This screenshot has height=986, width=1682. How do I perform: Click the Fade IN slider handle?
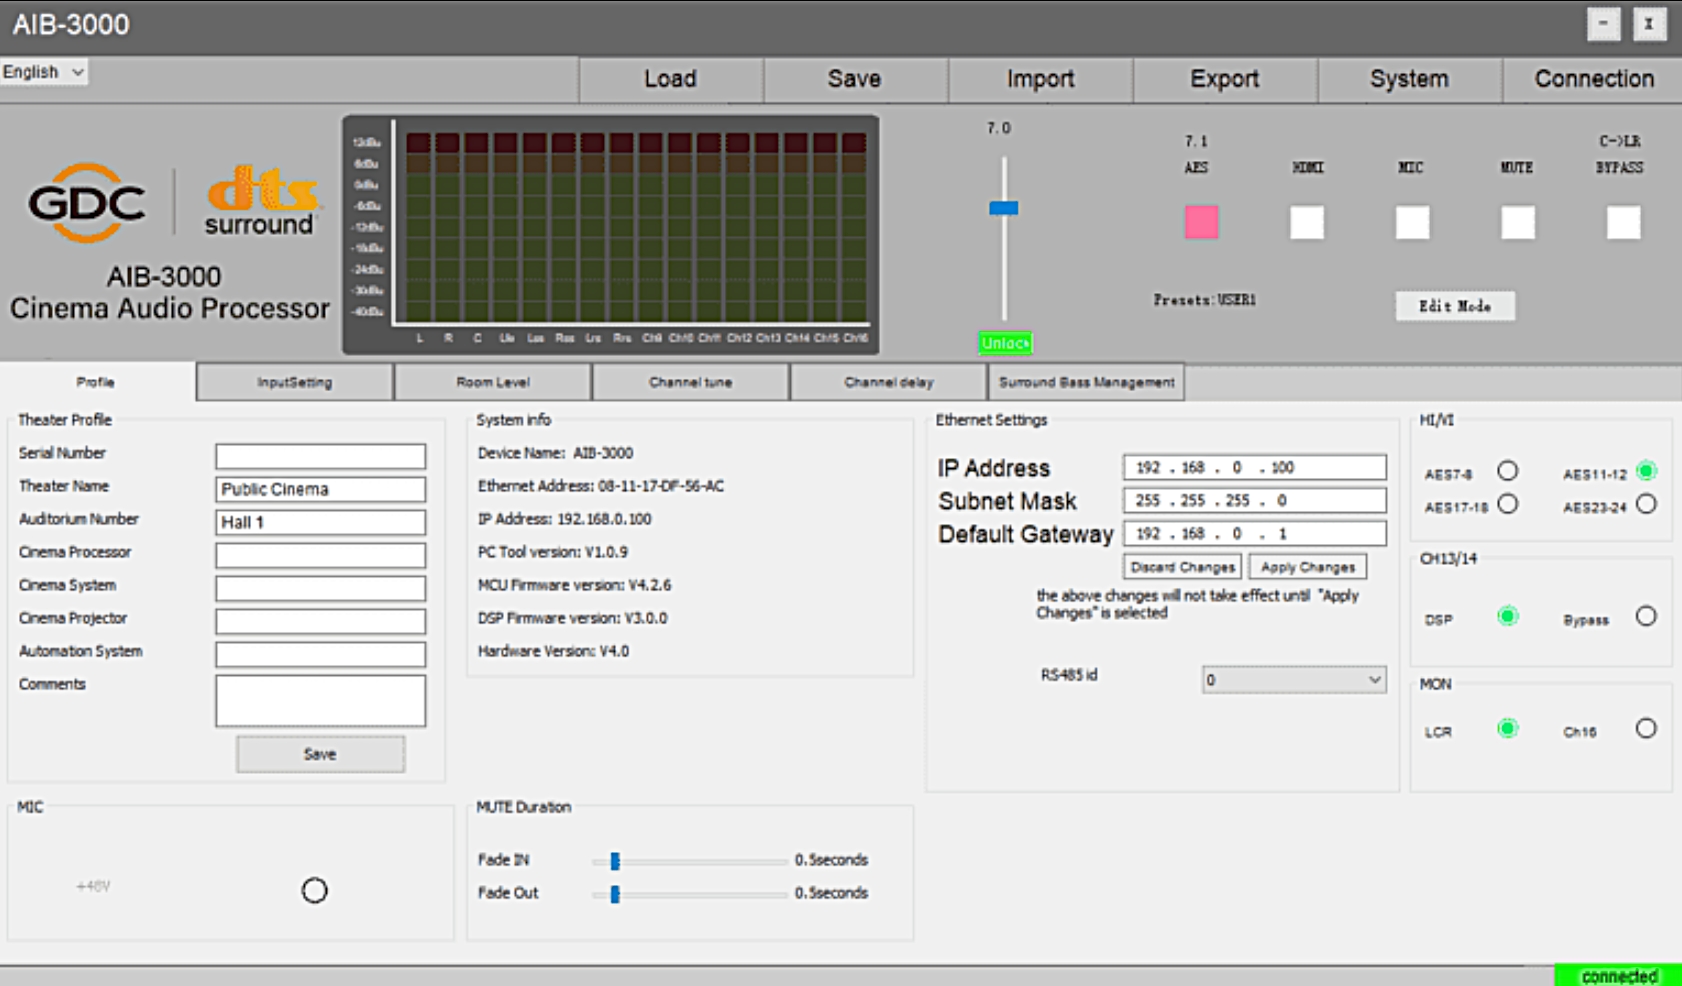(x=615, y=860)
